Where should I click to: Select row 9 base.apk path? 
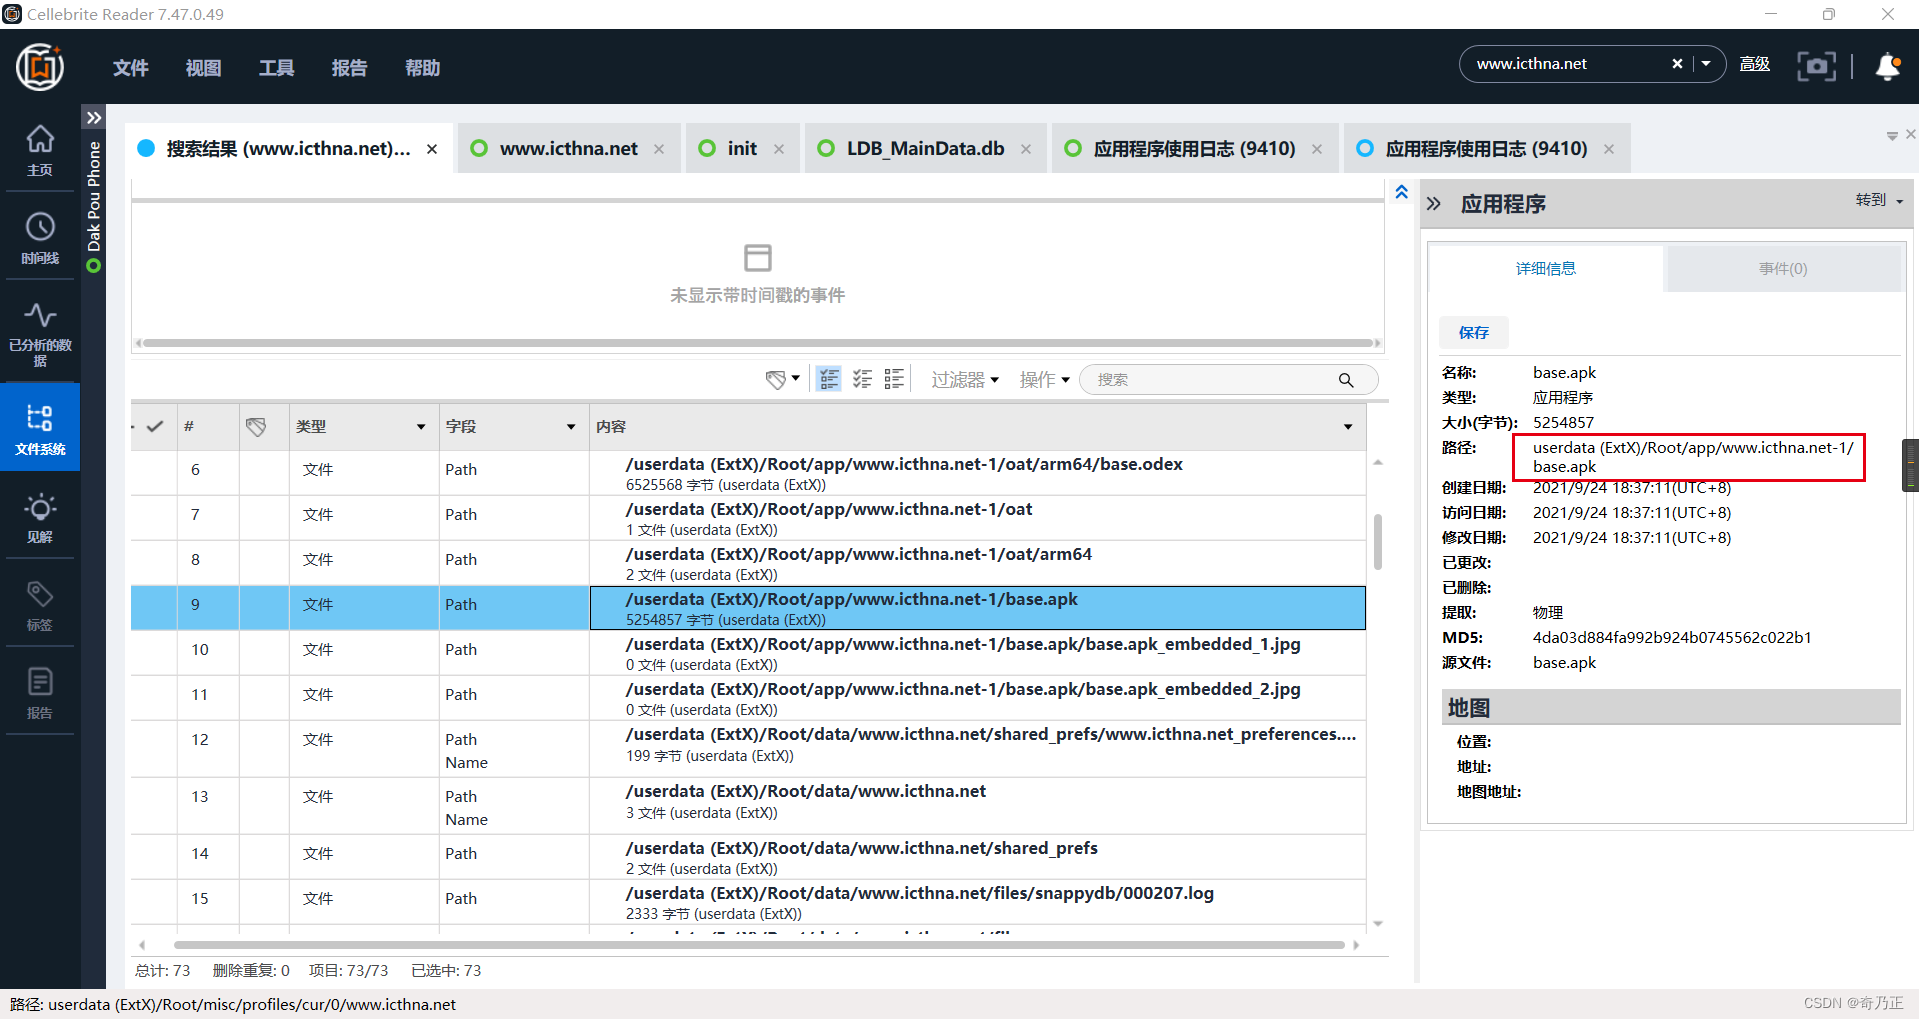[748, 608]
